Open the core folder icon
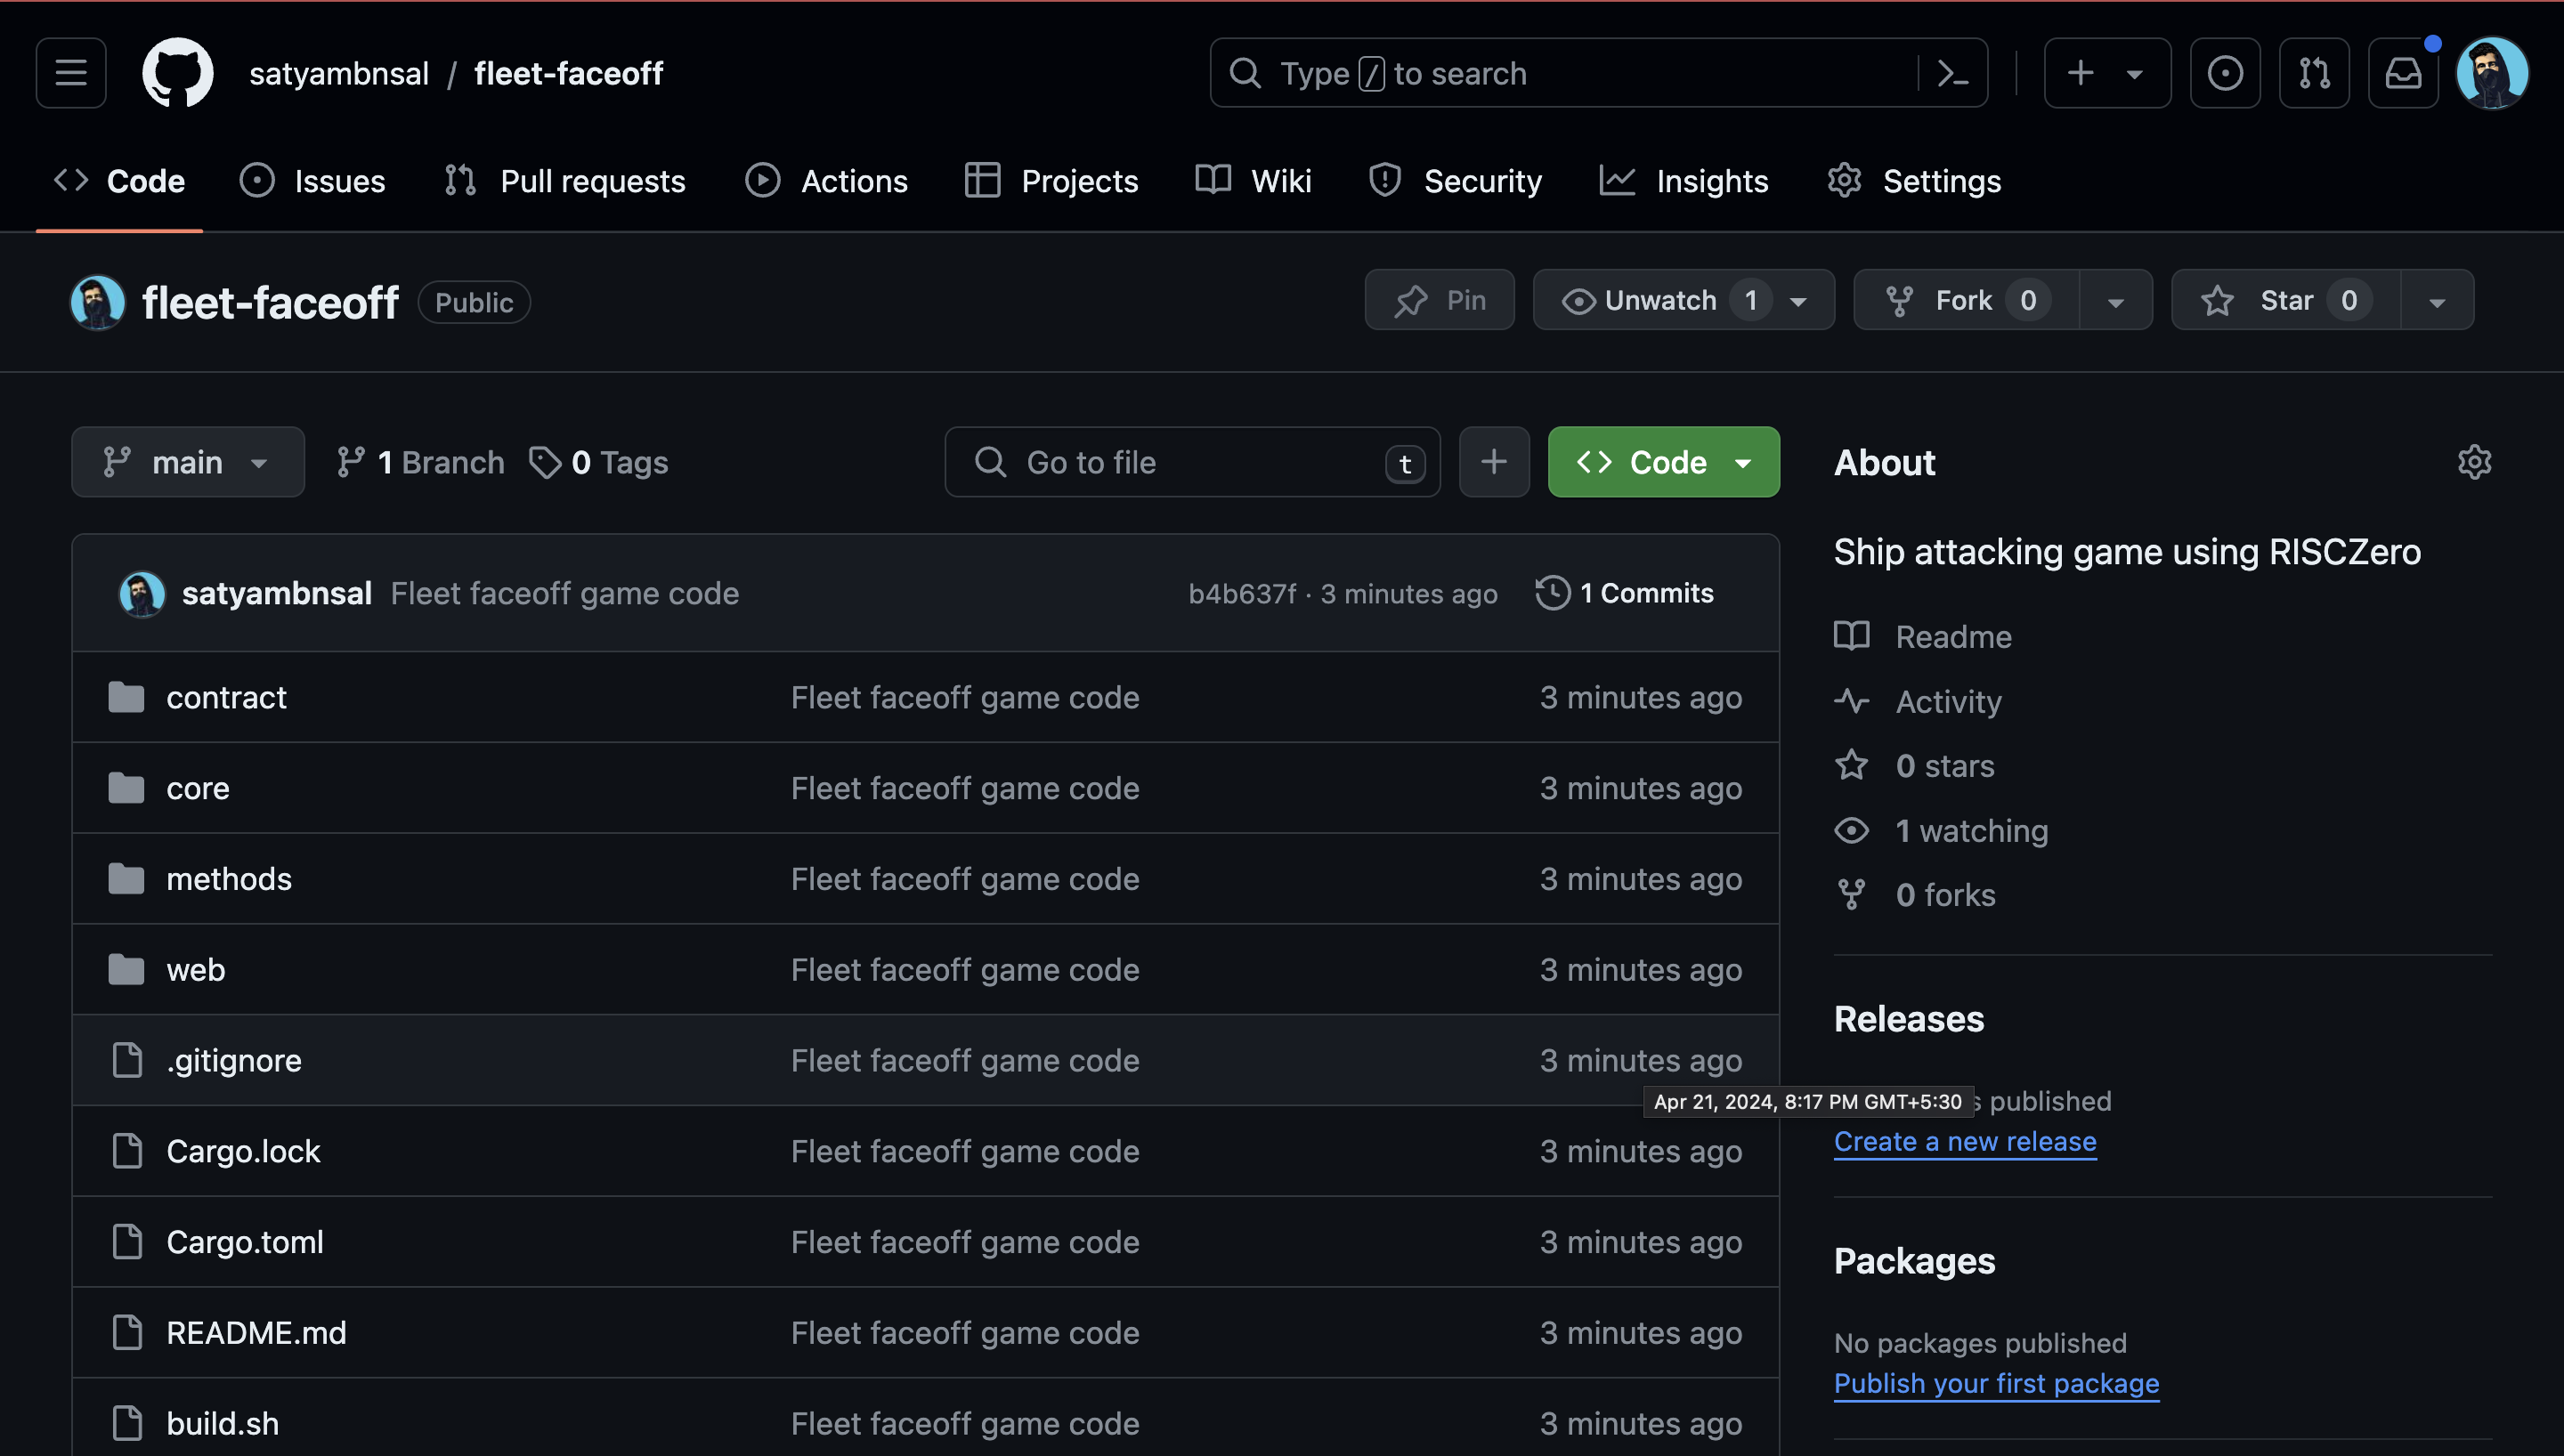Screen dimensions: 2564x1456 126,788
